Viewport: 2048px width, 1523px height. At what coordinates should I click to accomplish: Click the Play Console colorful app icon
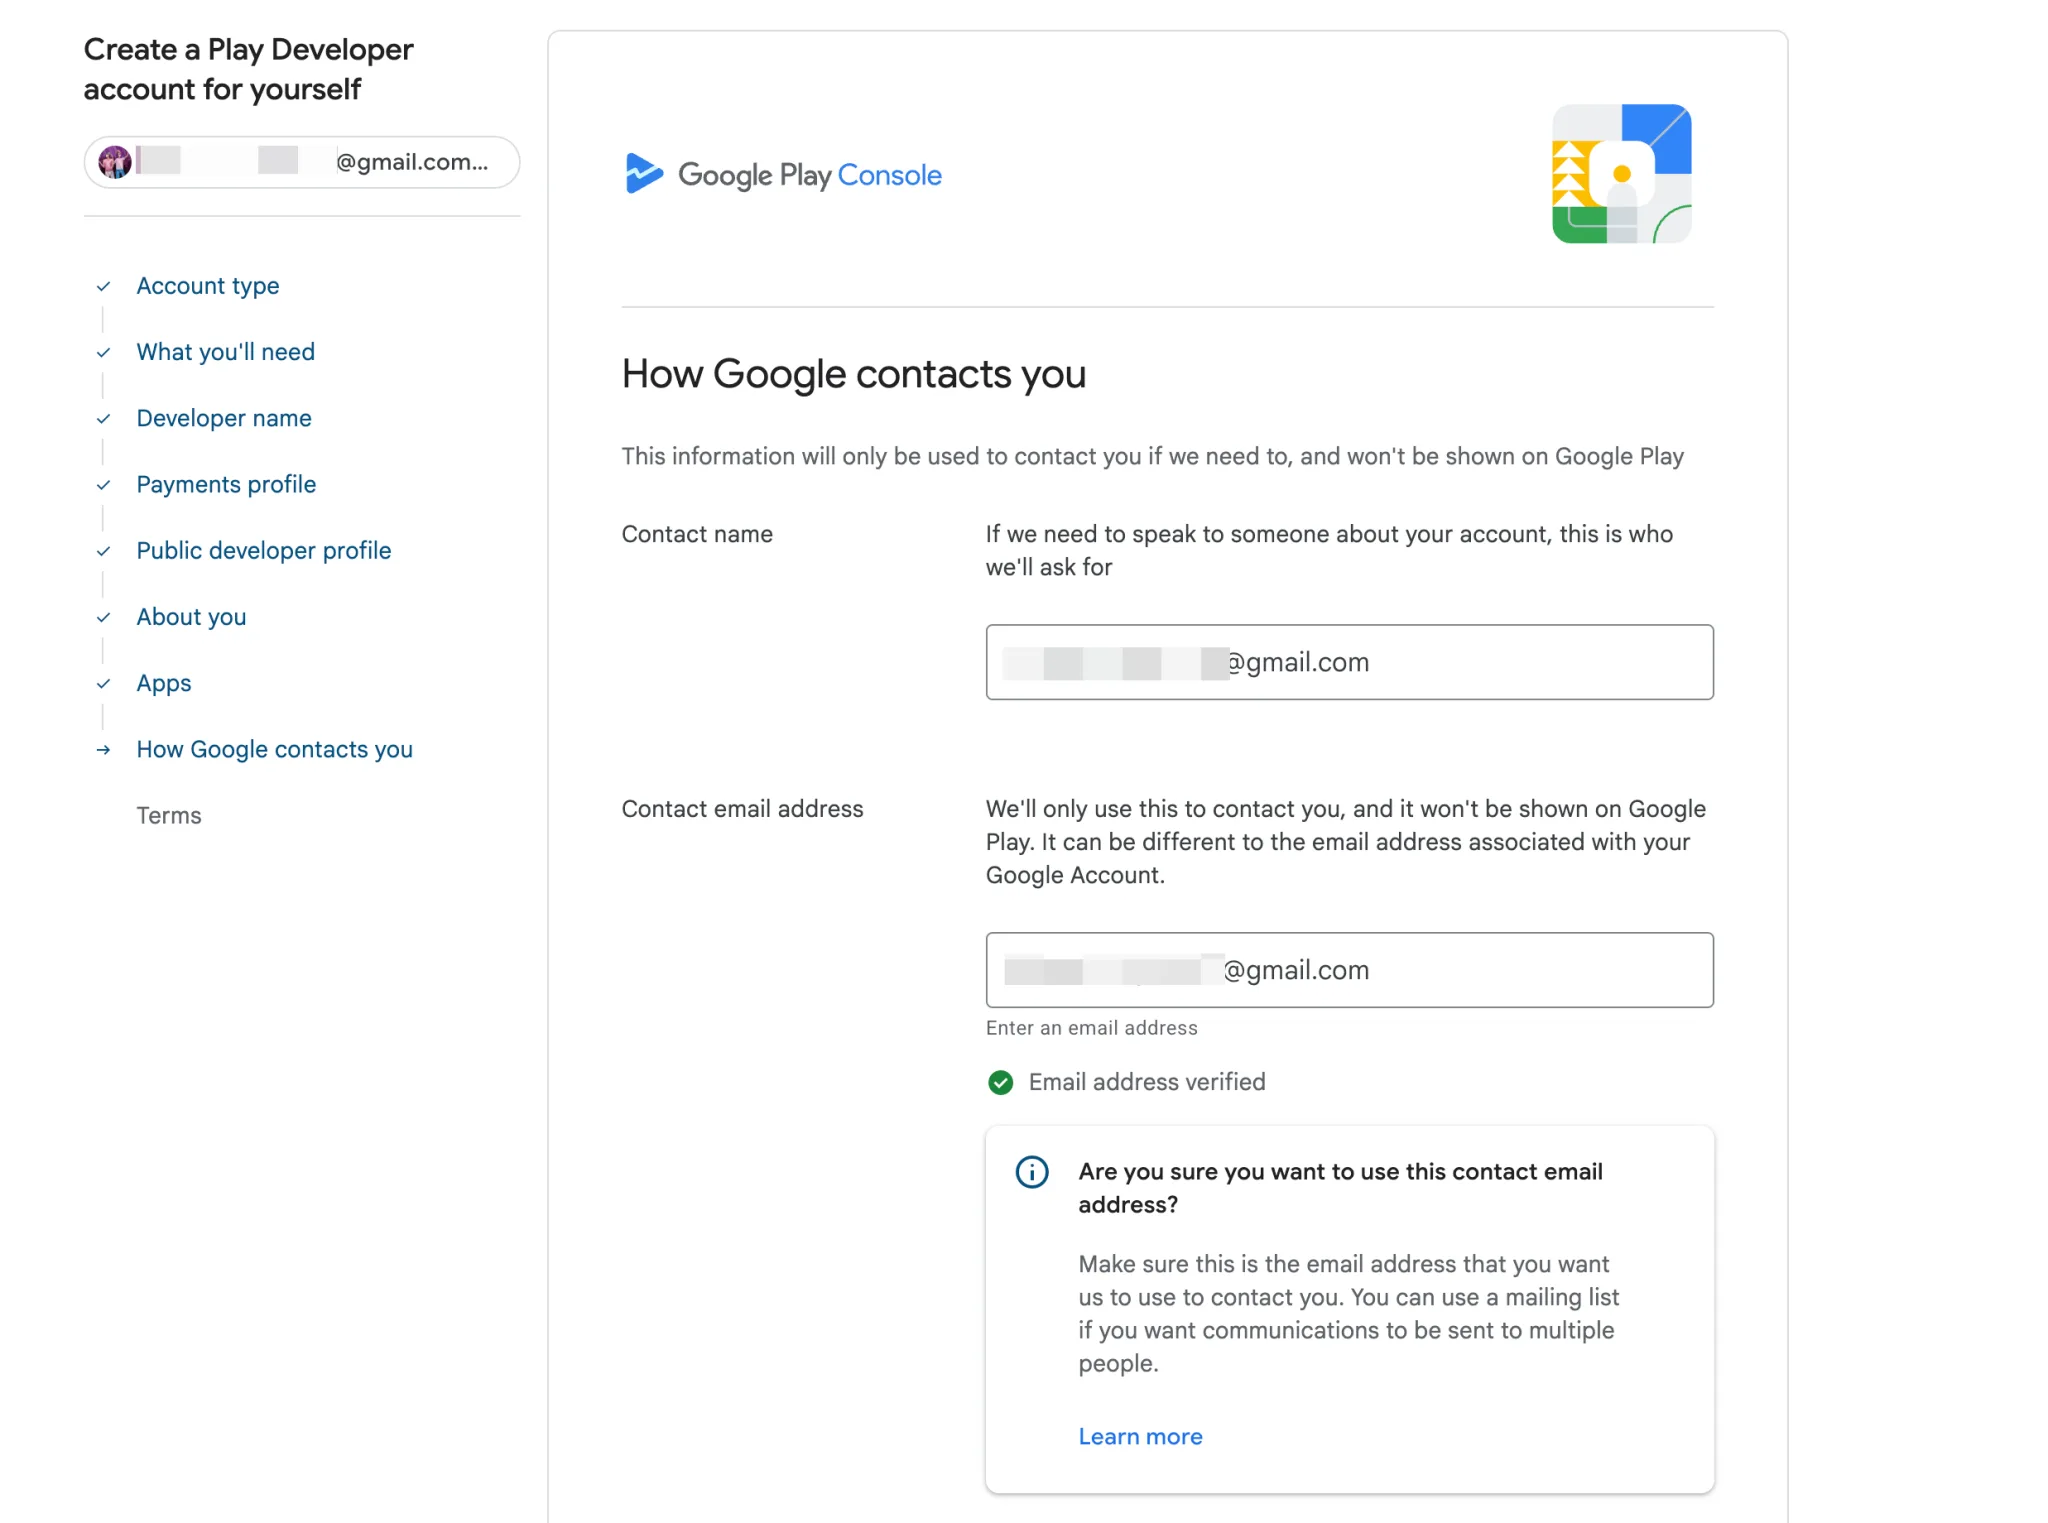pos(1620,174)
